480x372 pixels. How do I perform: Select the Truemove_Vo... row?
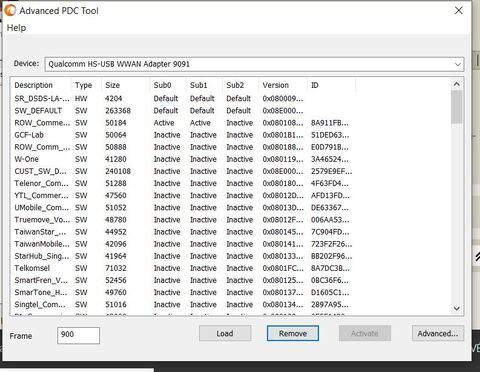(x=183, y=220)
